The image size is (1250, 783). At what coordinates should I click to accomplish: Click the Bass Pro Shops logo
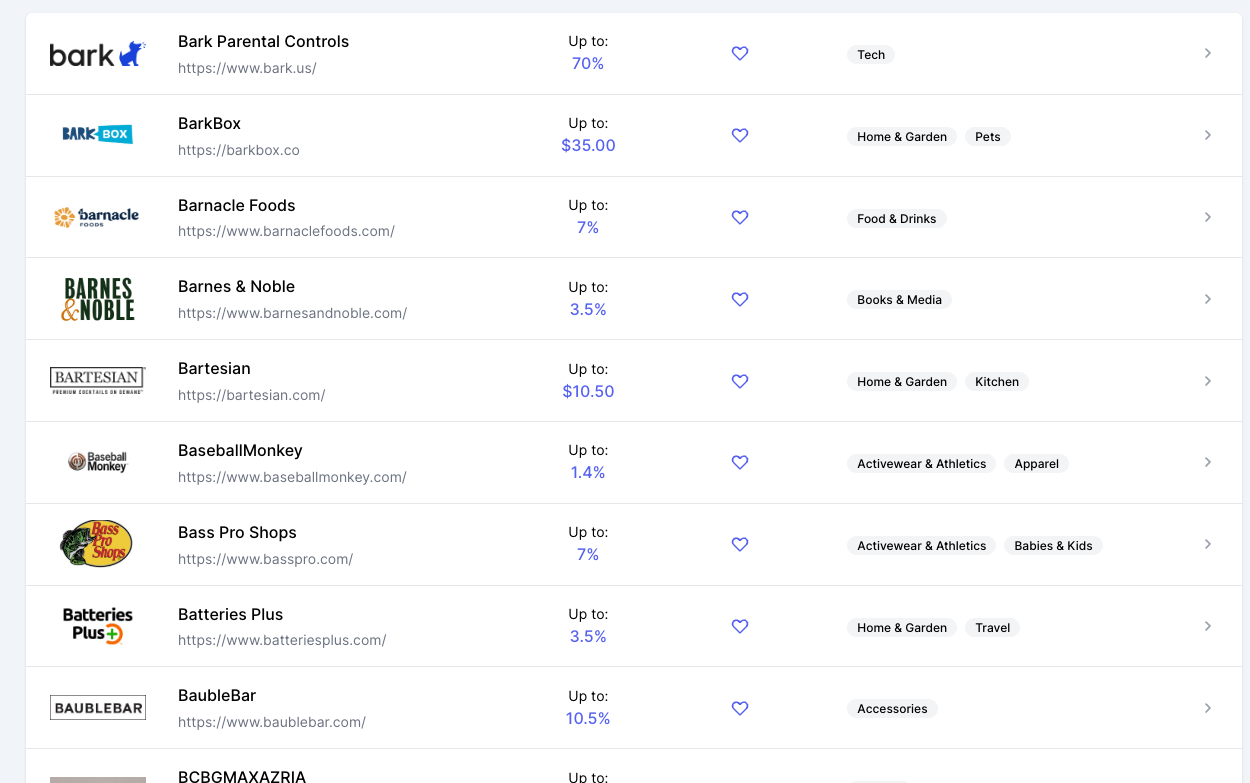(97, 544)
